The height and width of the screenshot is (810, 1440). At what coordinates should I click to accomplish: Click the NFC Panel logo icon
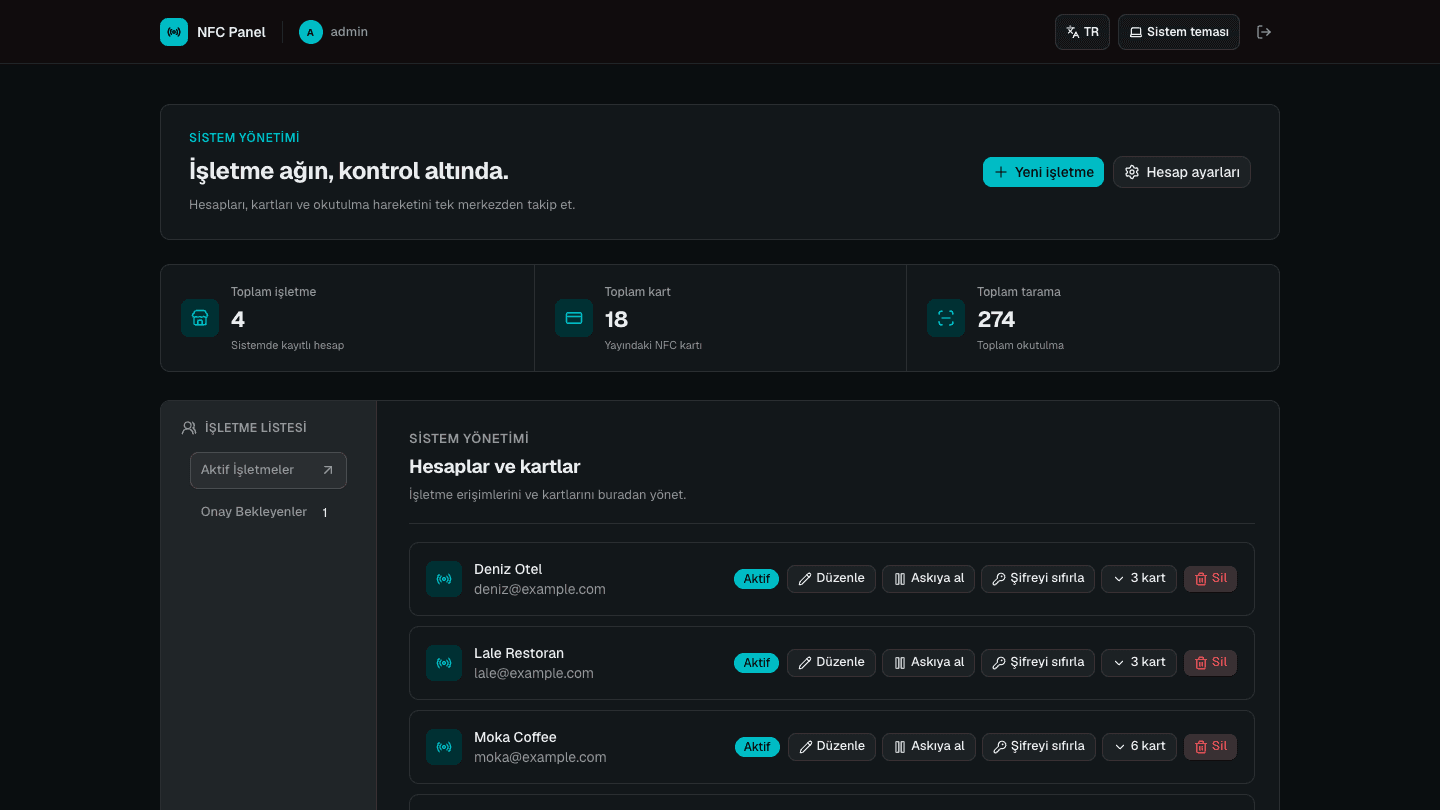pyautogui.click(x=174, y=32)
